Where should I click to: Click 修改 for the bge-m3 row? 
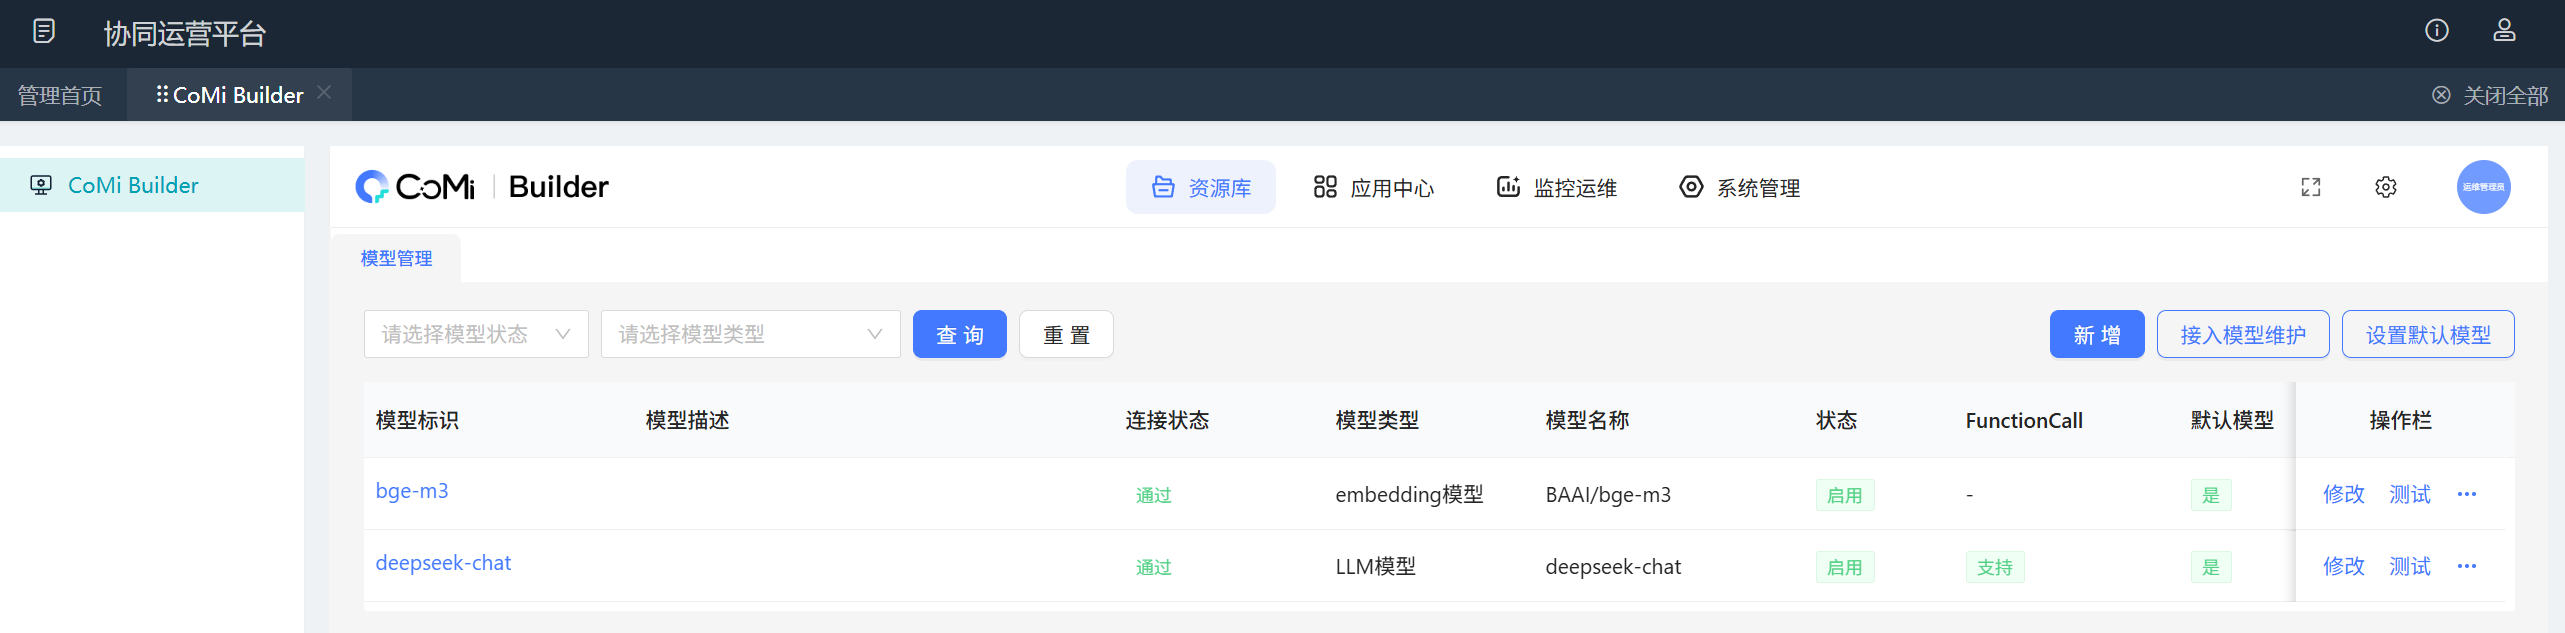click(x=2344, y=494)
